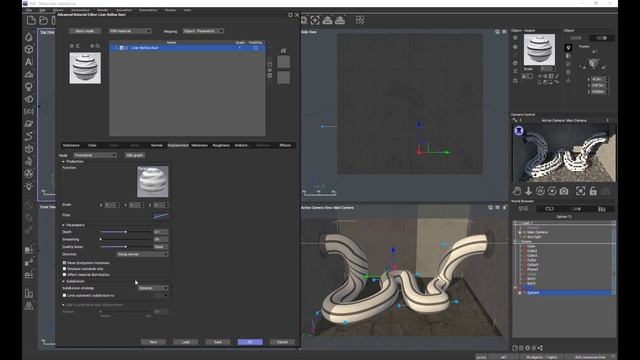Click the Depth slider track
Screen dimensions: 640x360
(125, 232)
